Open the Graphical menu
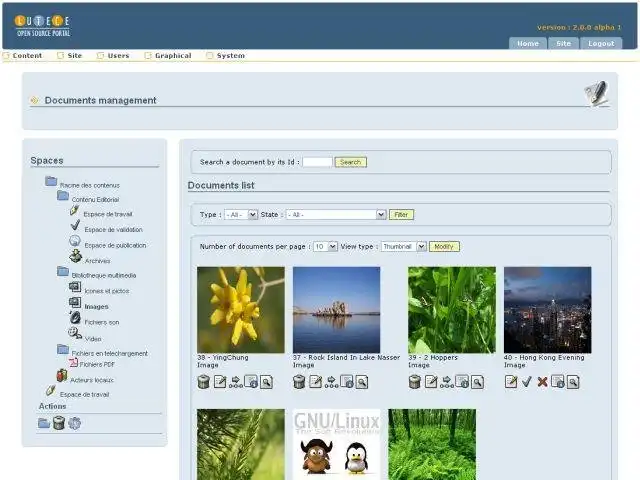This screenshot has width=640, height=480. (173, 56)
